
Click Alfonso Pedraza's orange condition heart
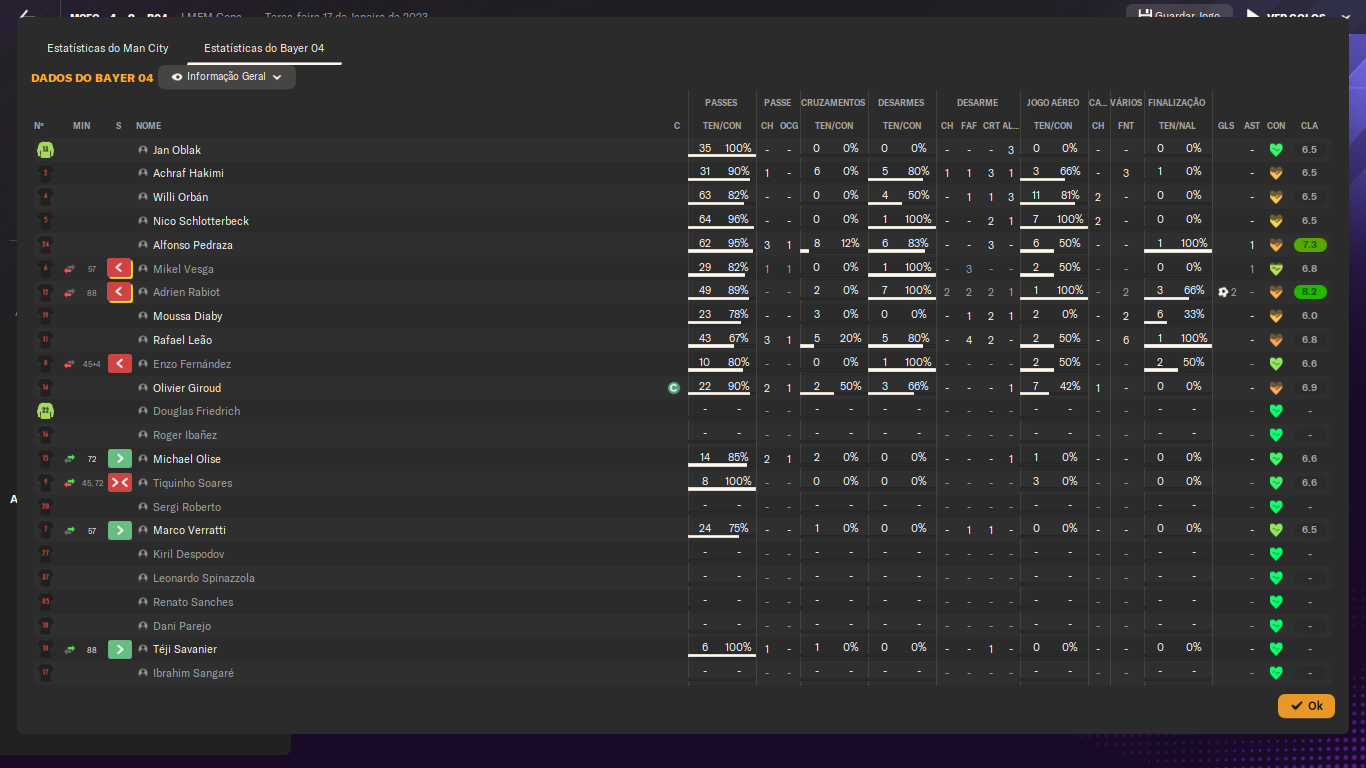tap(1276, 245)
